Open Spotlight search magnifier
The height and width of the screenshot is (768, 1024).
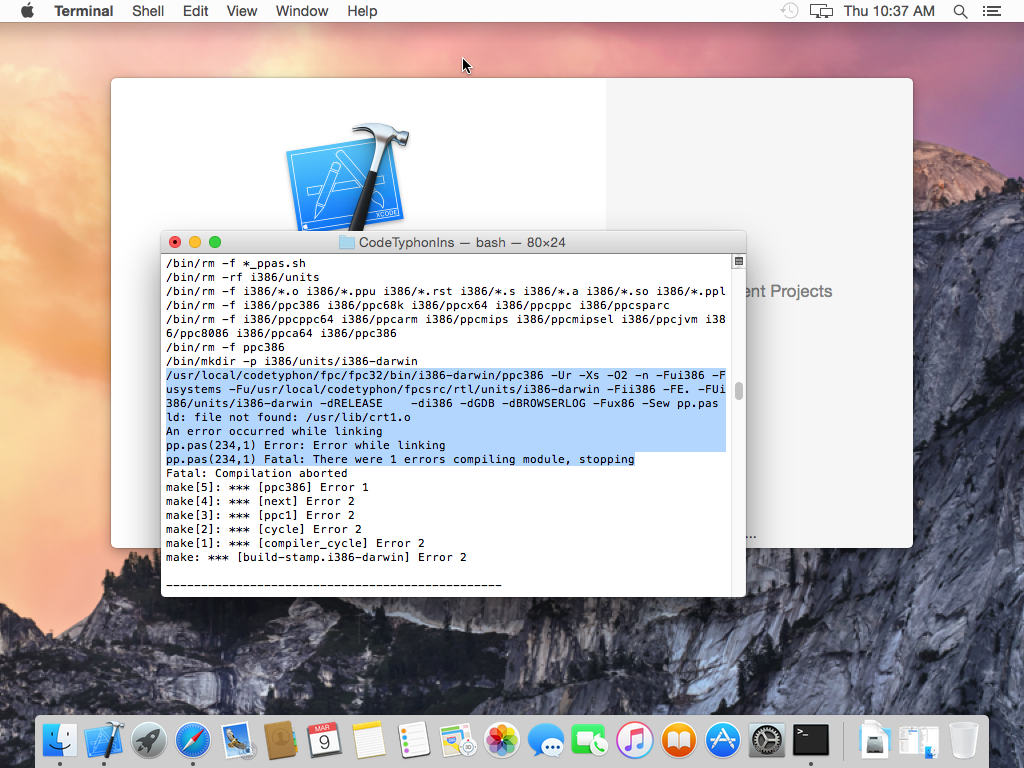pos(960,11)
